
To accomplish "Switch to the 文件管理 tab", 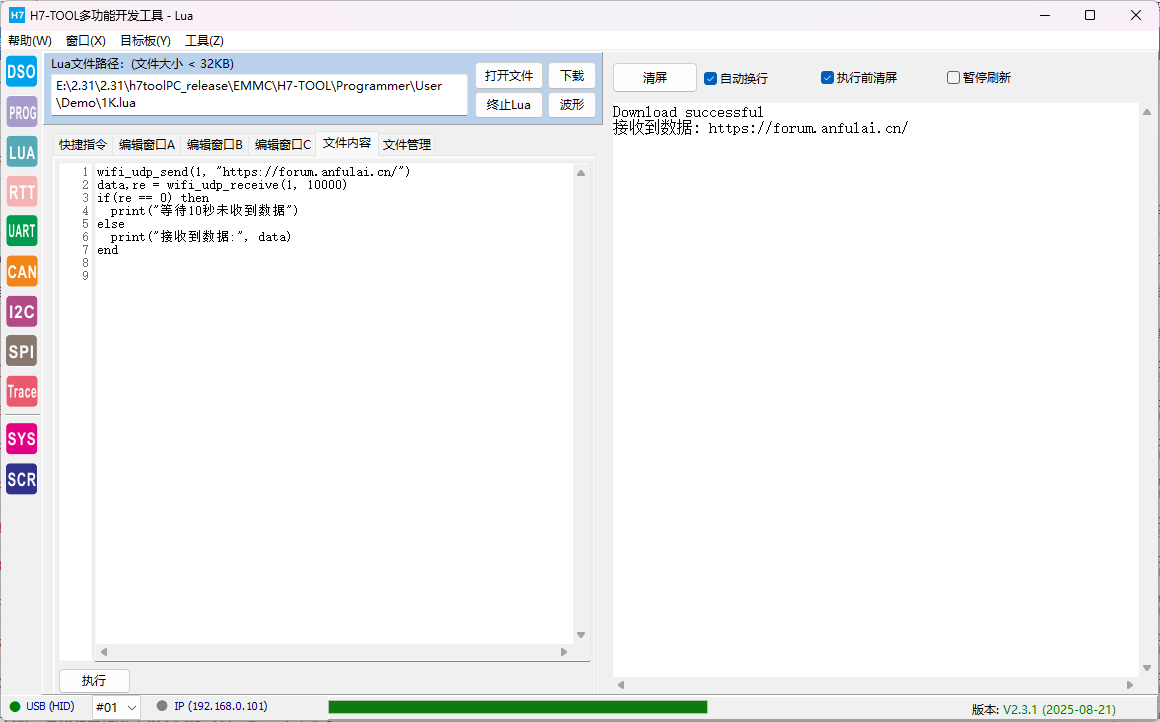I will click(407, 145).
